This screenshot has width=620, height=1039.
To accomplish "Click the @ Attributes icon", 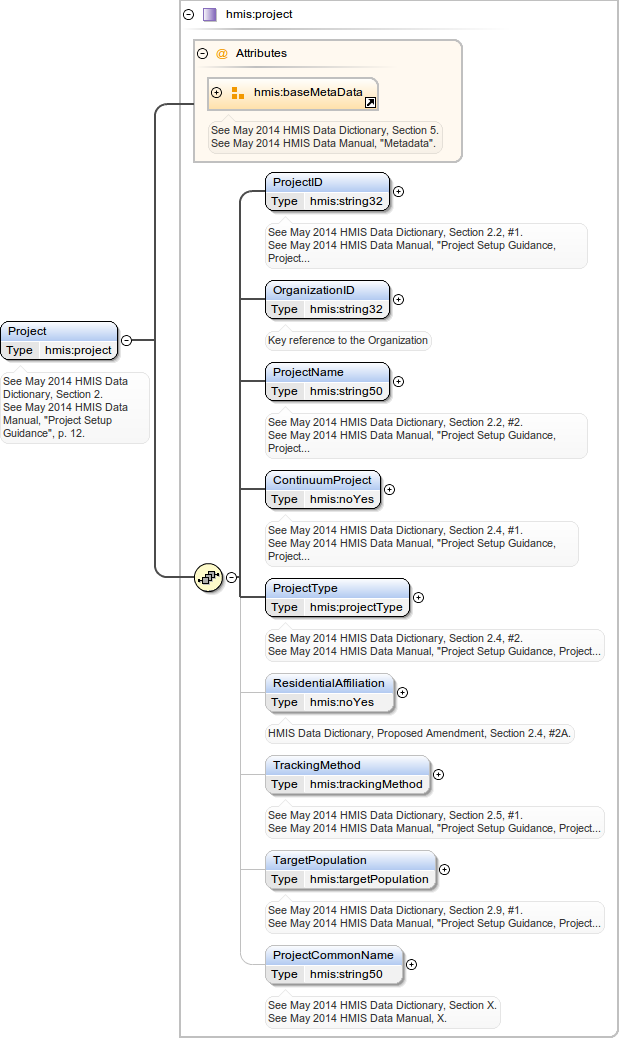I will tap(222, 54).
